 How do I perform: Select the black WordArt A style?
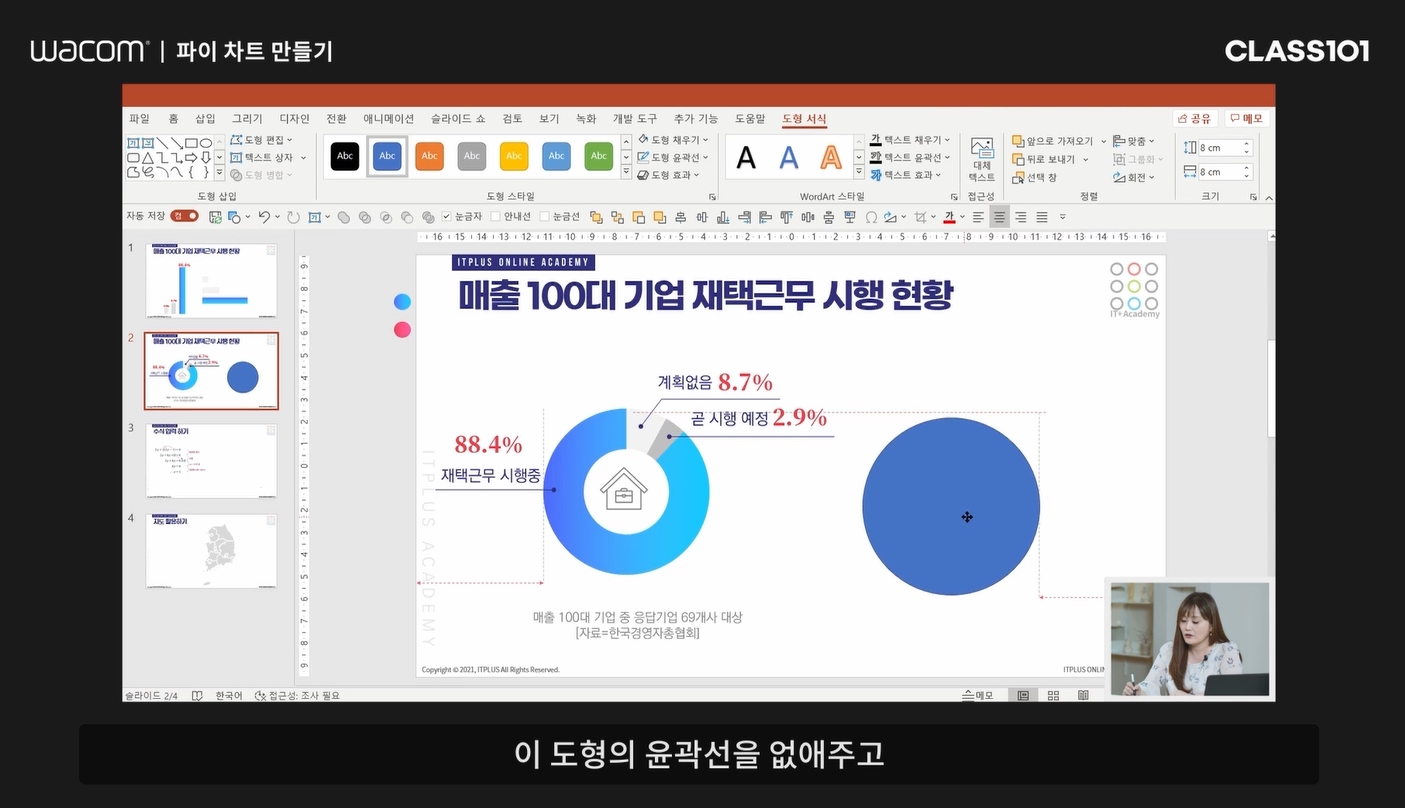point(747,157)
